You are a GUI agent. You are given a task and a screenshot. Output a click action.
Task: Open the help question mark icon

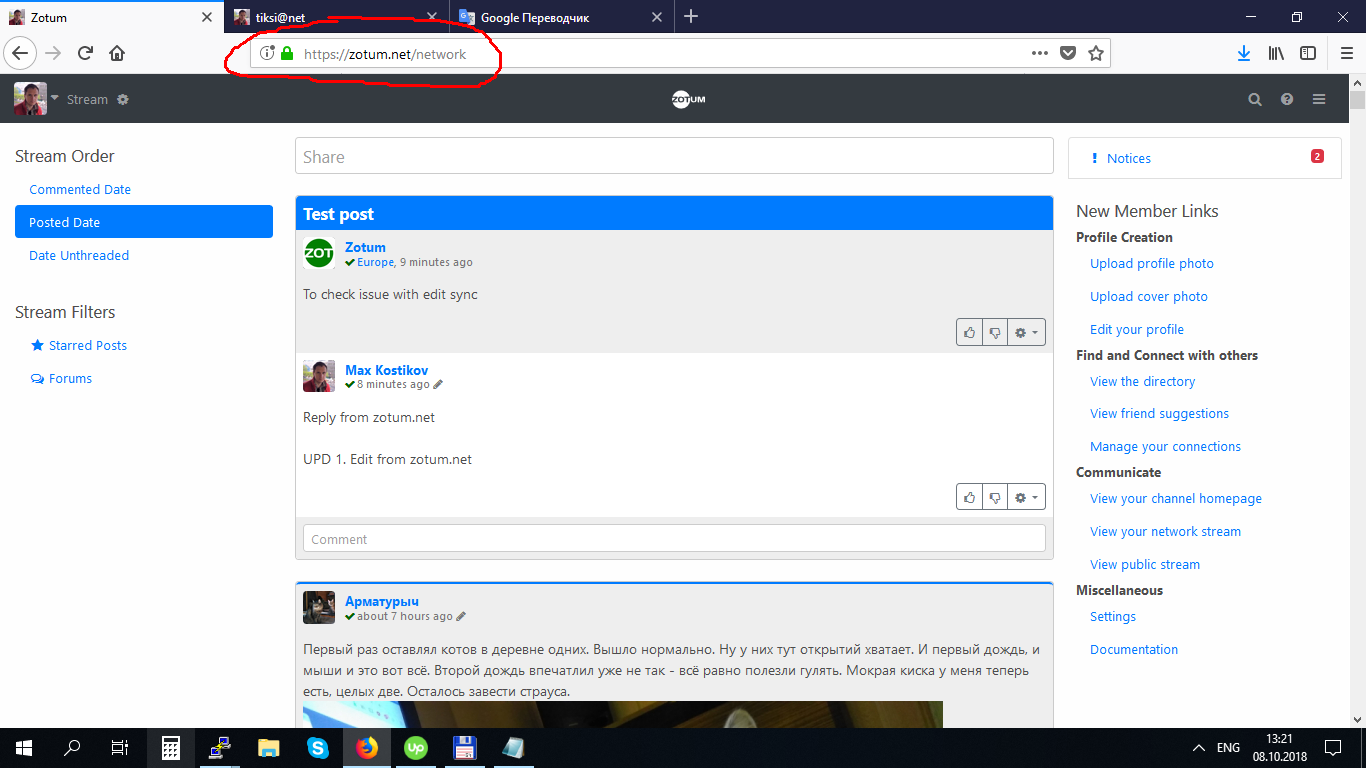(1287, 100)
